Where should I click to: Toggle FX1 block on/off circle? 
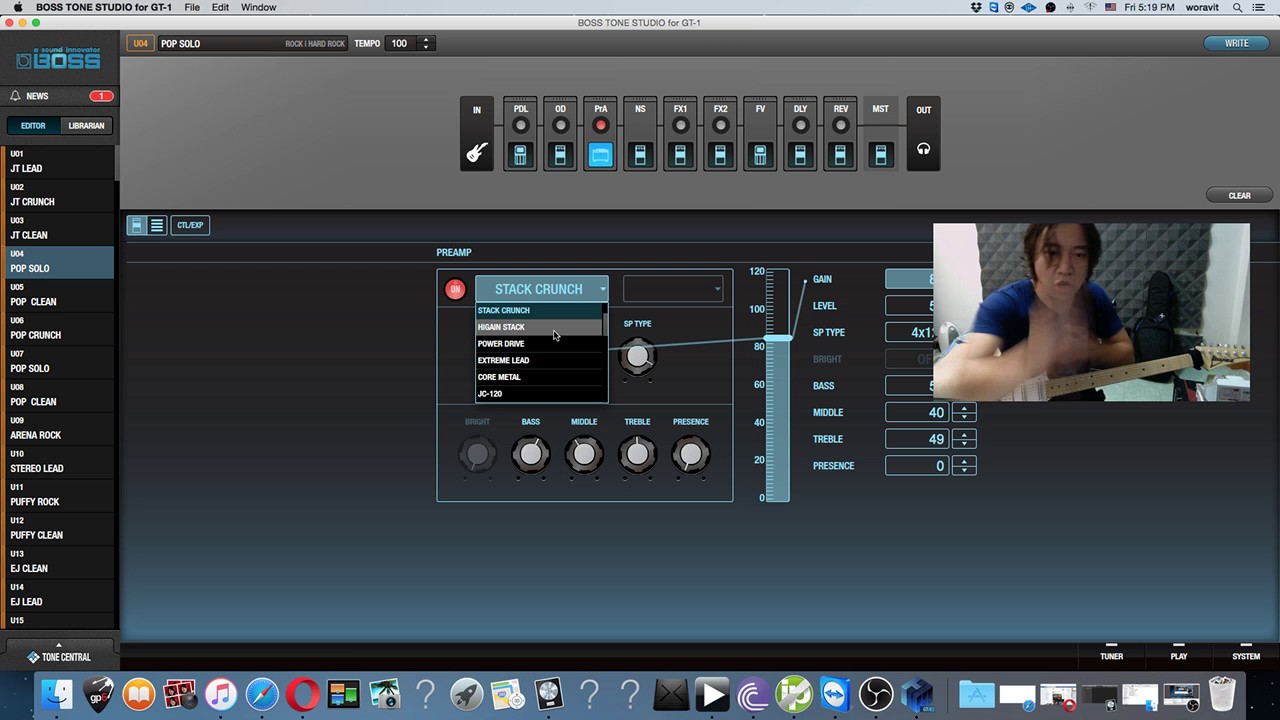coord(680,126)
